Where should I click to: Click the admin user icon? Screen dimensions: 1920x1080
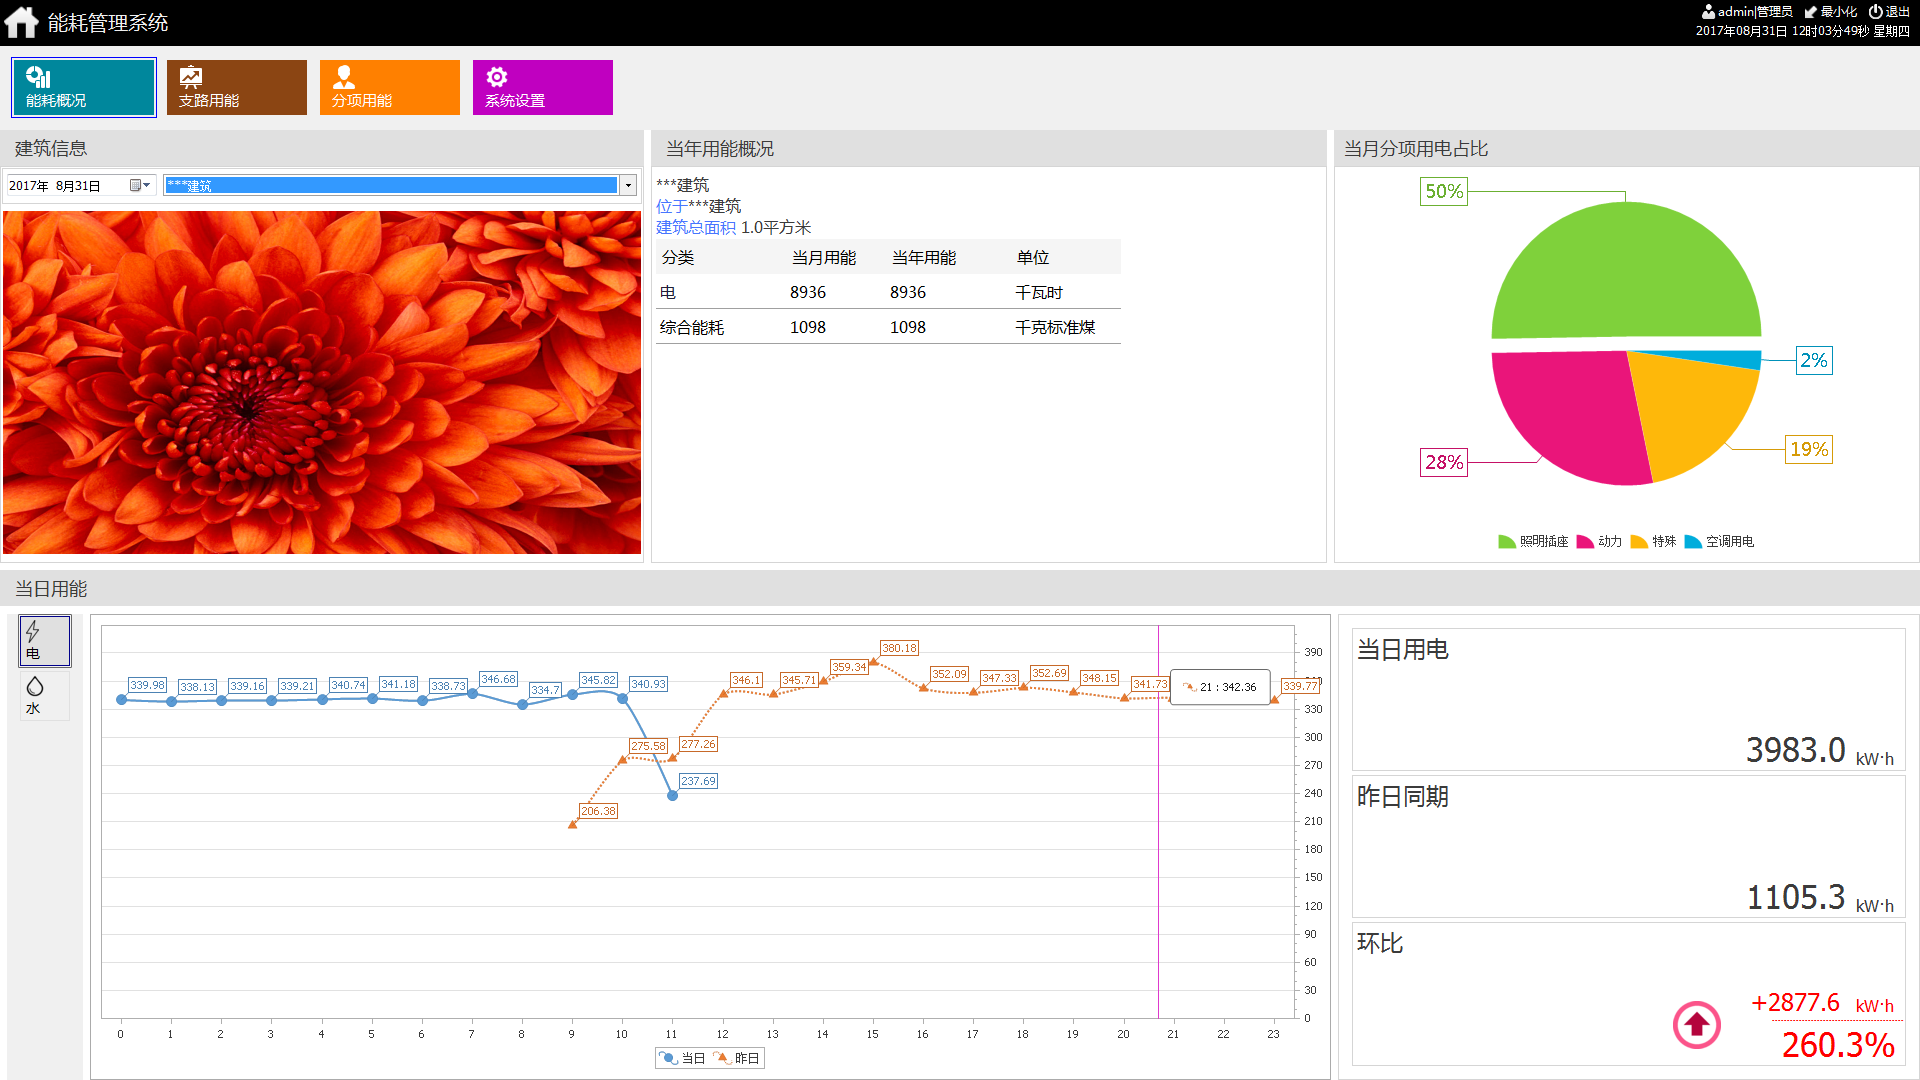coord(1708,12)
